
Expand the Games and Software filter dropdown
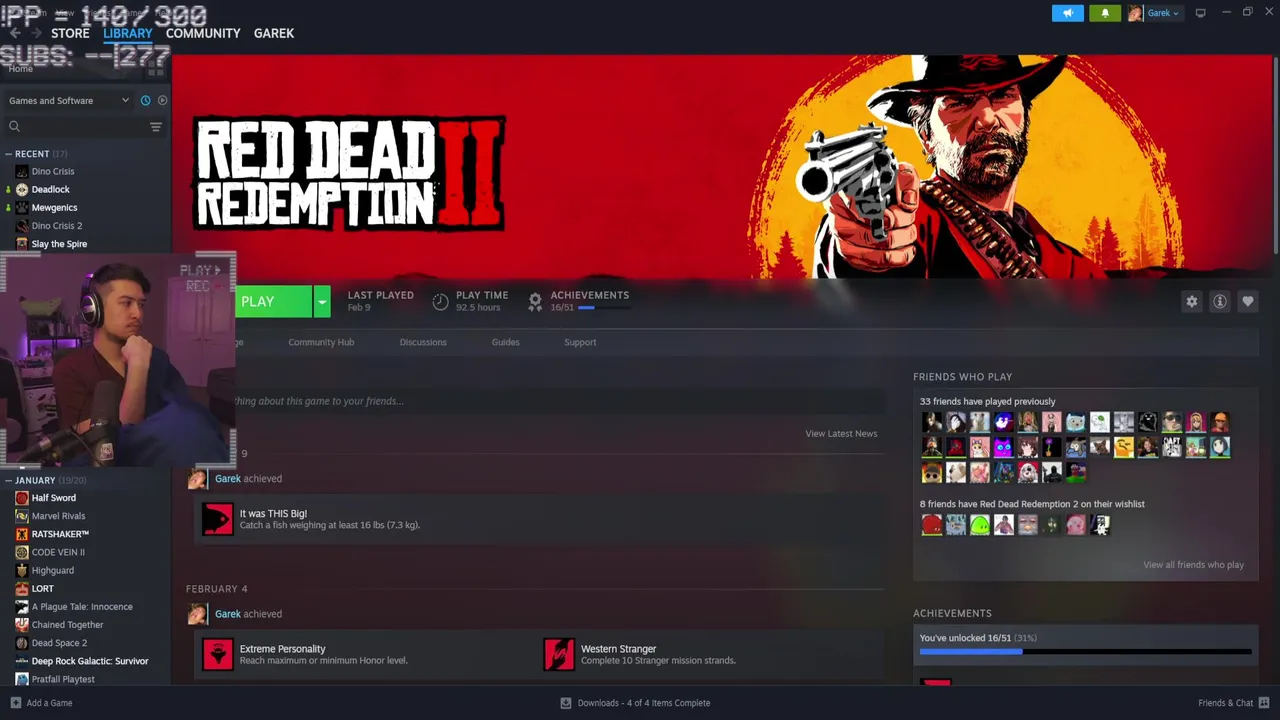click(x=68, y=100)
